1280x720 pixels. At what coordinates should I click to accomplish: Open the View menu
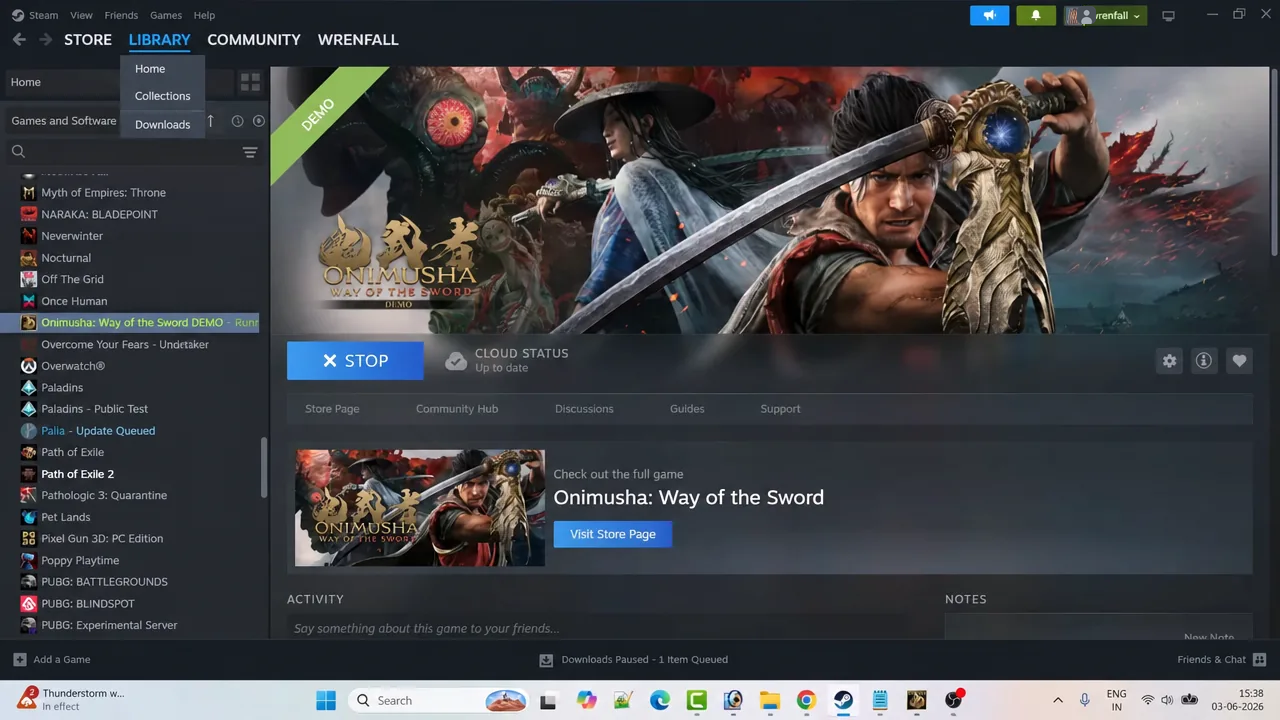point(81,15)
